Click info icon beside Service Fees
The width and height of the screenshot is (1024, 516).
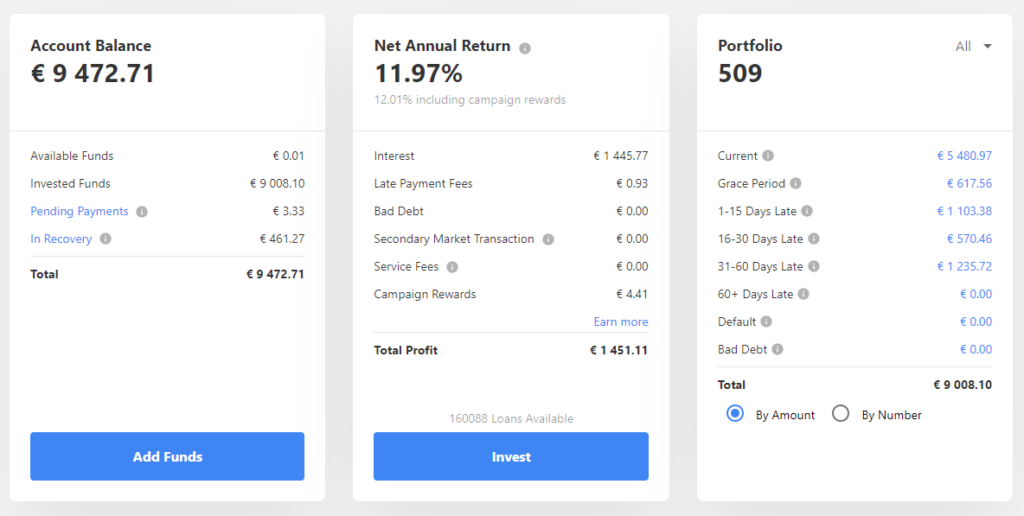coord(452,267)
